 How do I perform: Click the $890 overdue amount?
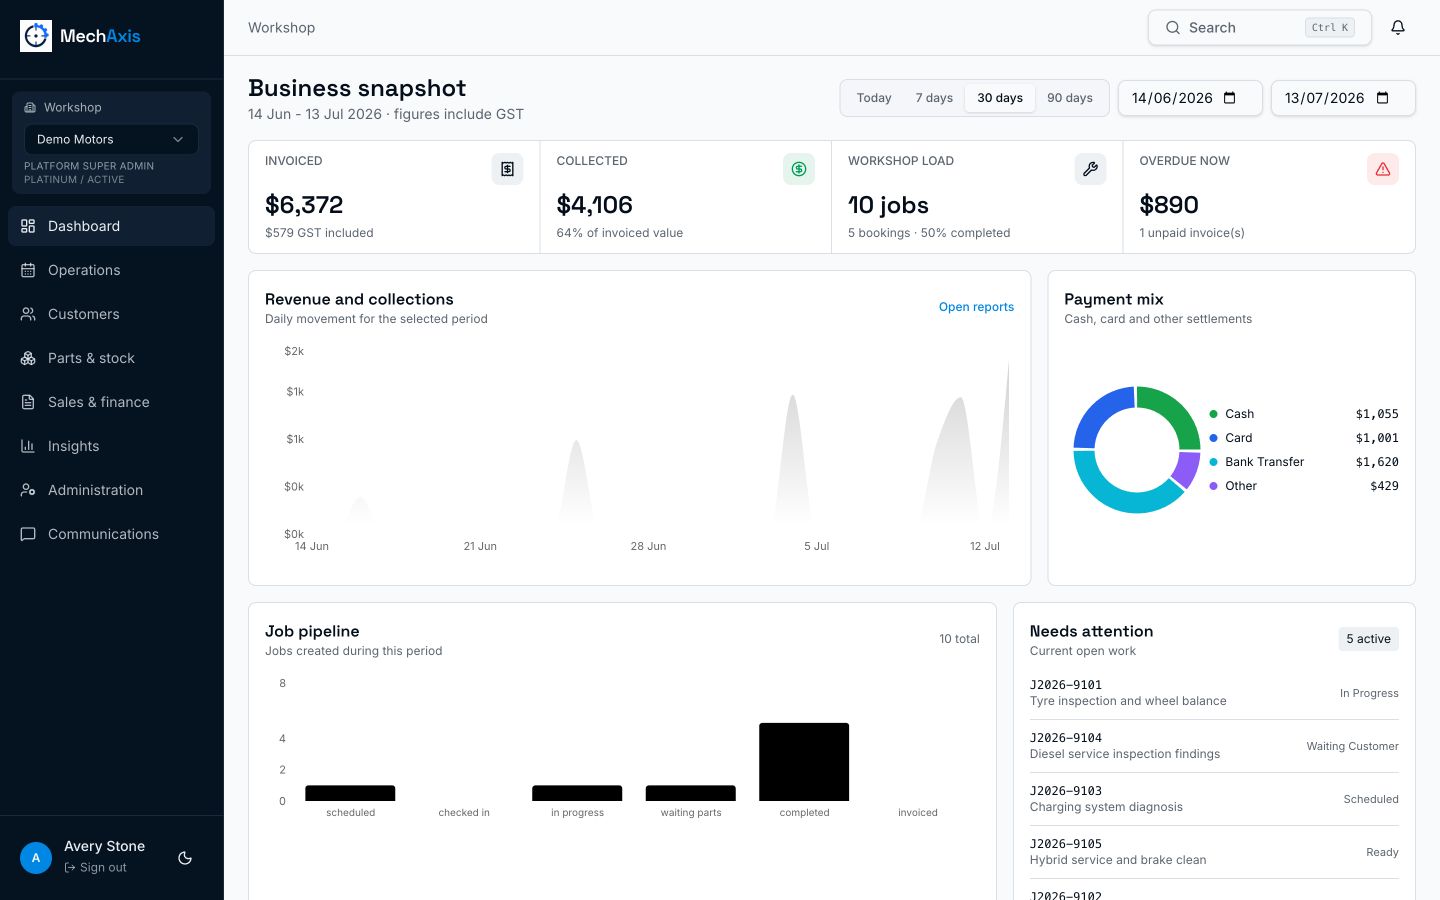1169,205
